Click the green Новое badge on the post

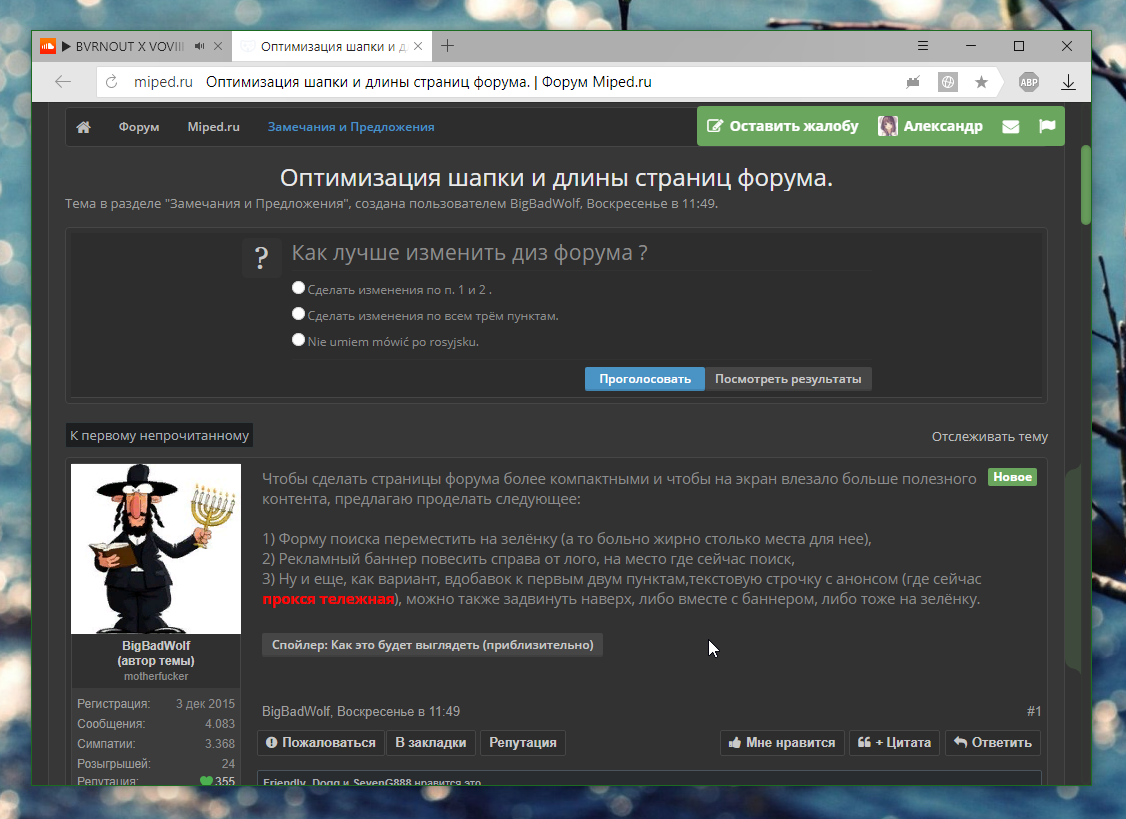click(x=1013, y=477)
